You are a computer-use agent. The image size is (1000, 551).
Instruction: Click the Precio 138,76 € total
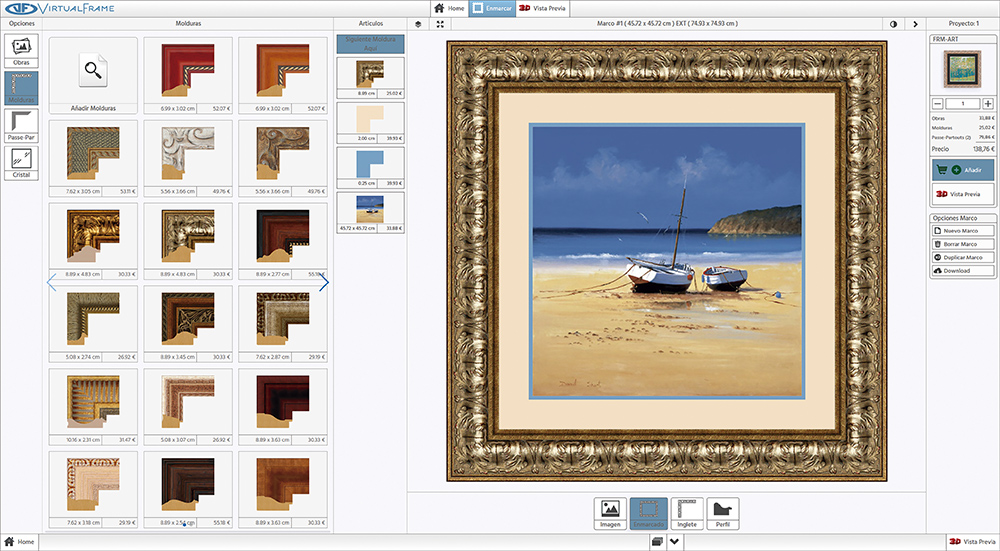click(963, 149)
